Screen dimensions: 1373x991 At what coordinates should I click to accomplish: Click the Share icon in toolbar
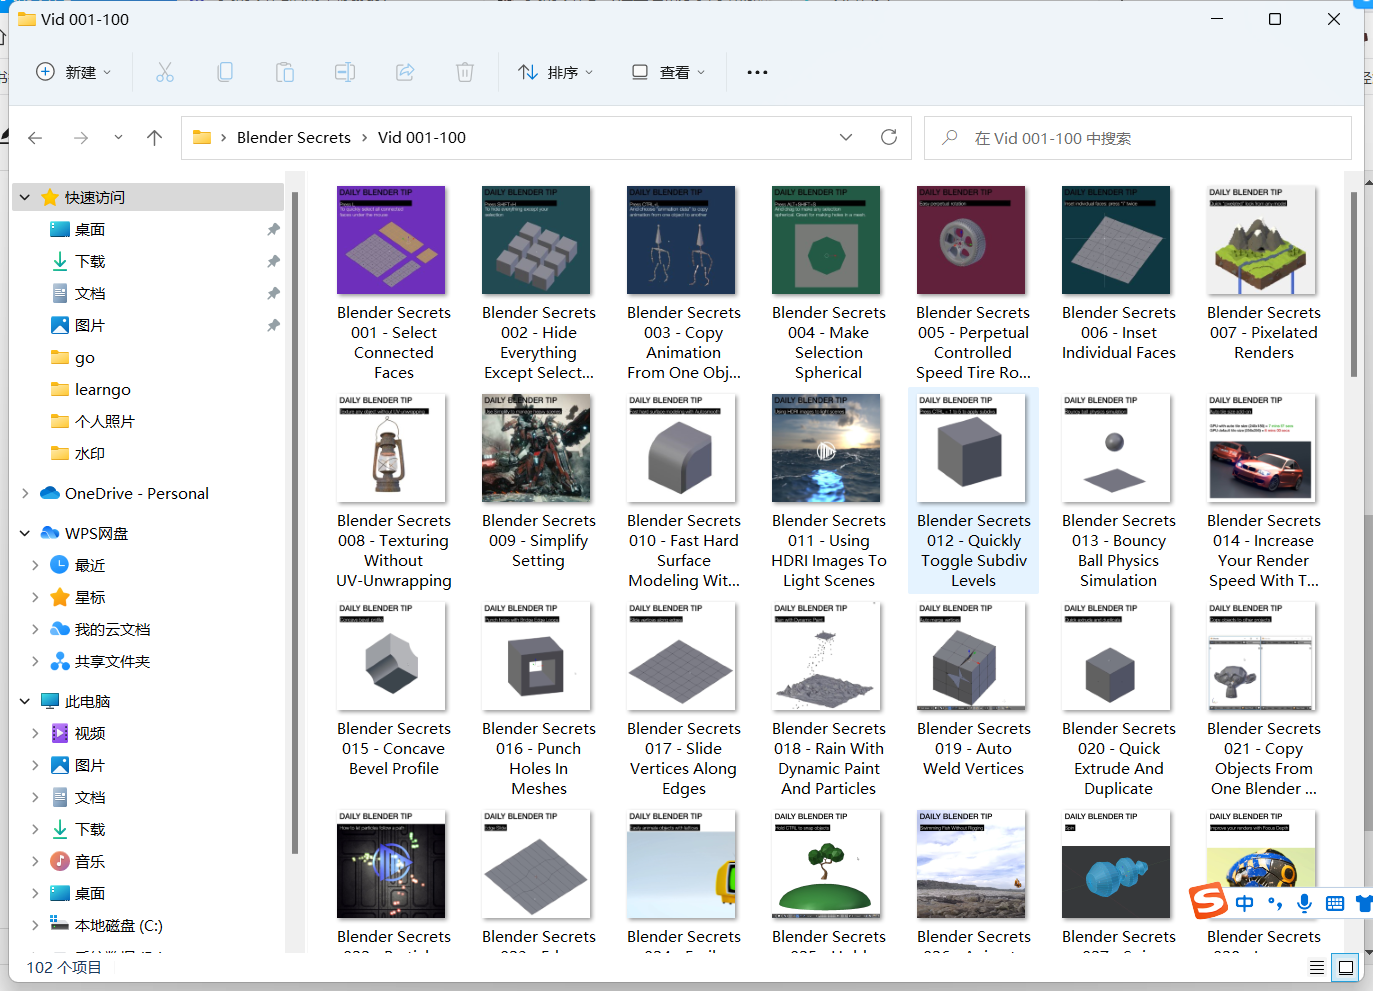[405, 72]
